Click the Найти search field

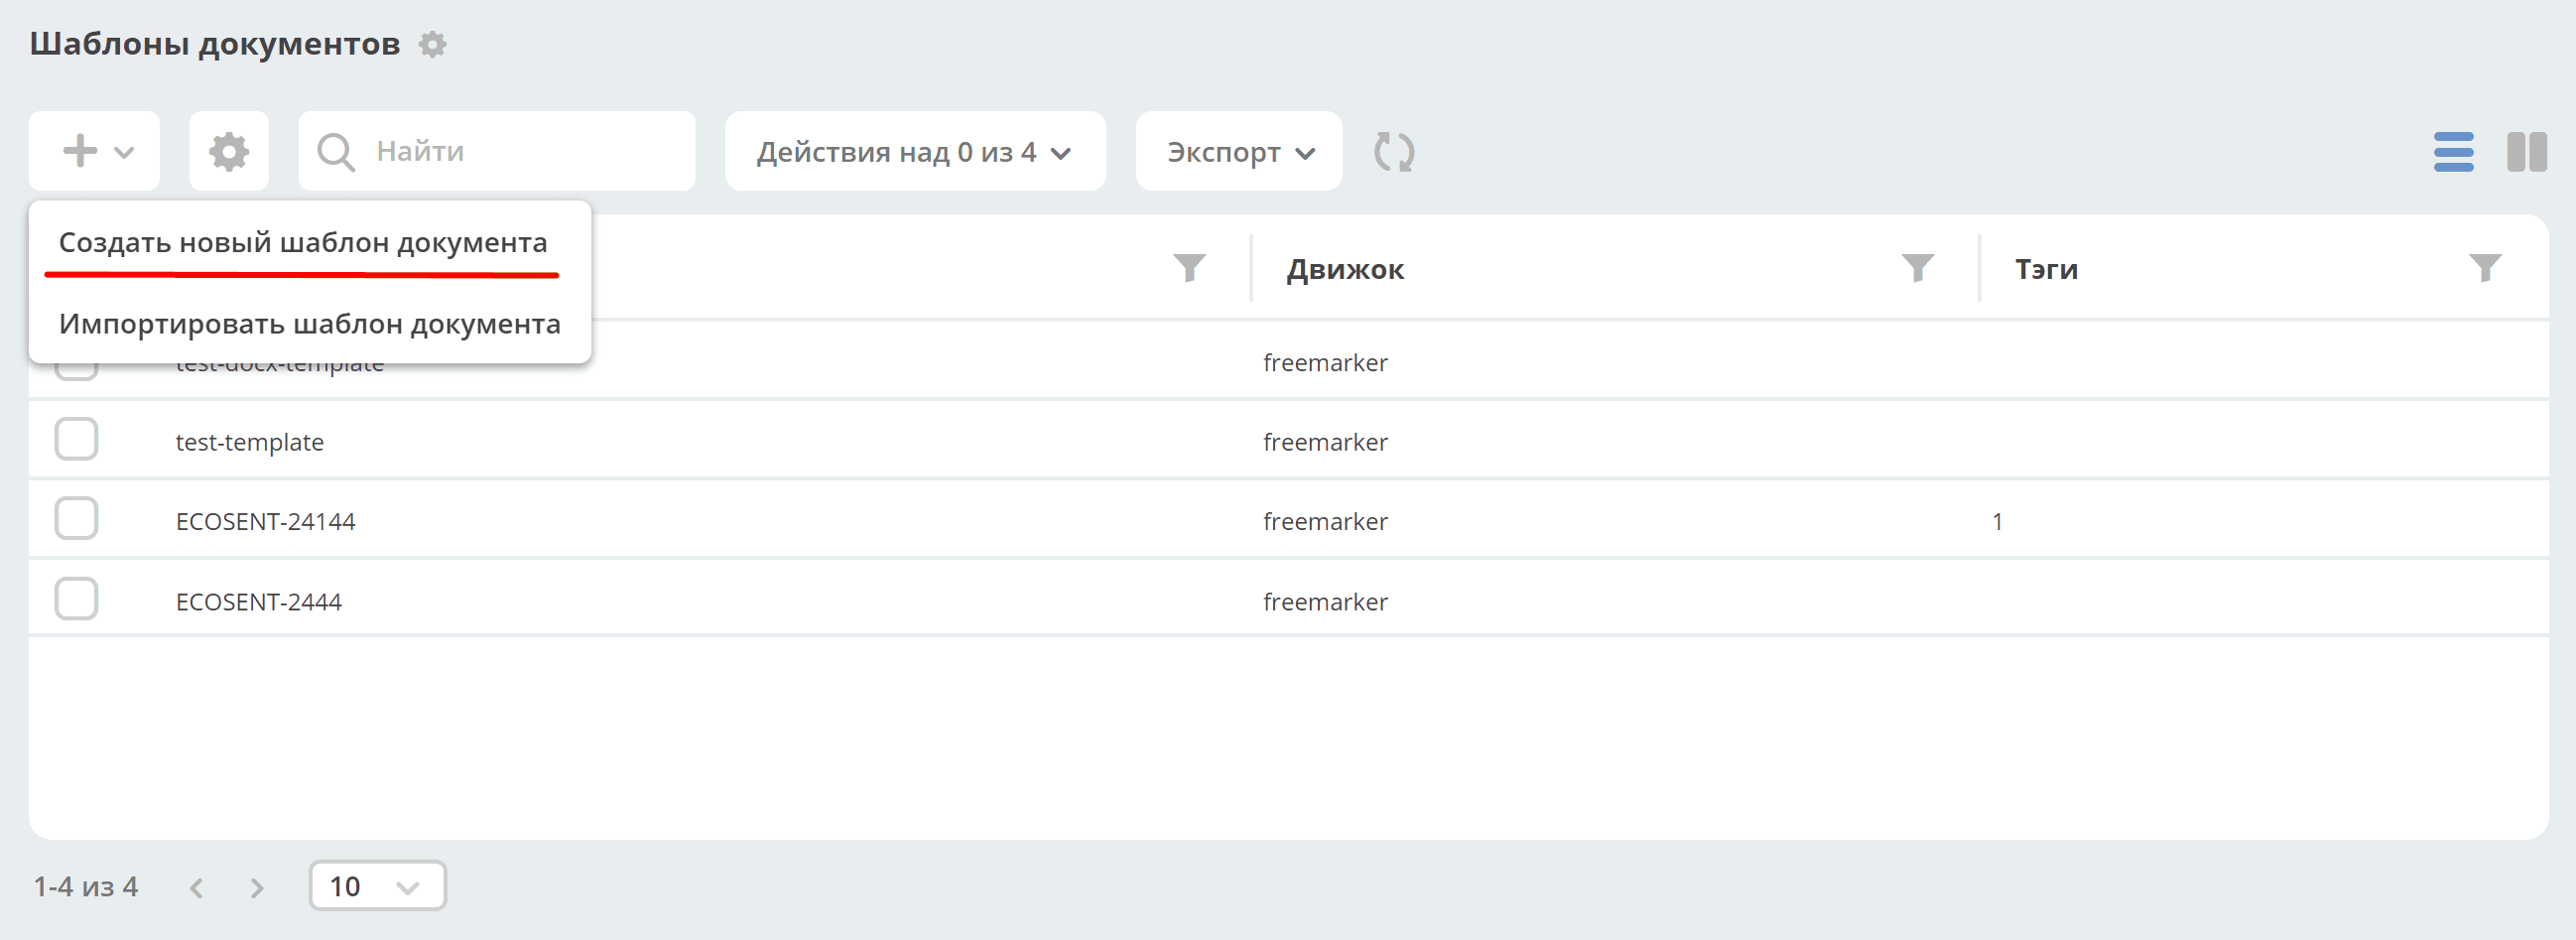point(497,151)
